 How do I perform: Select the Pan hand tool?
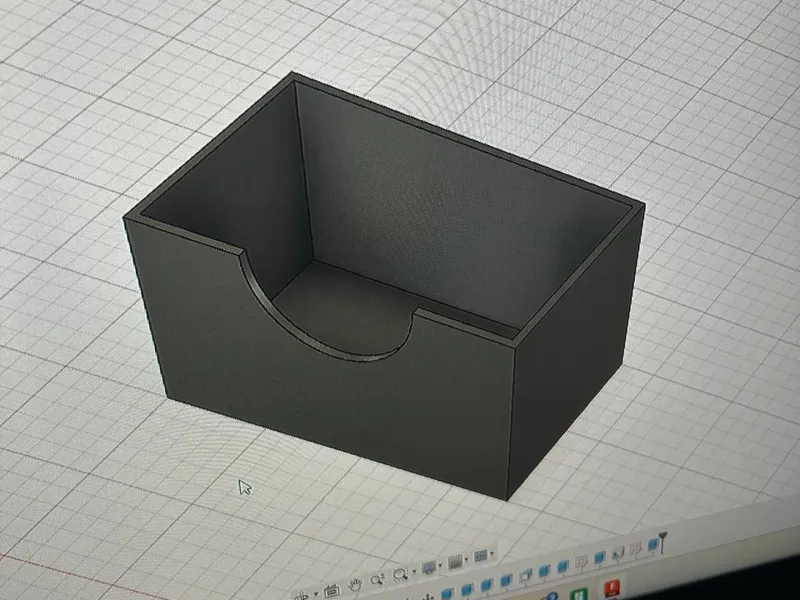(x=355, y=584)
